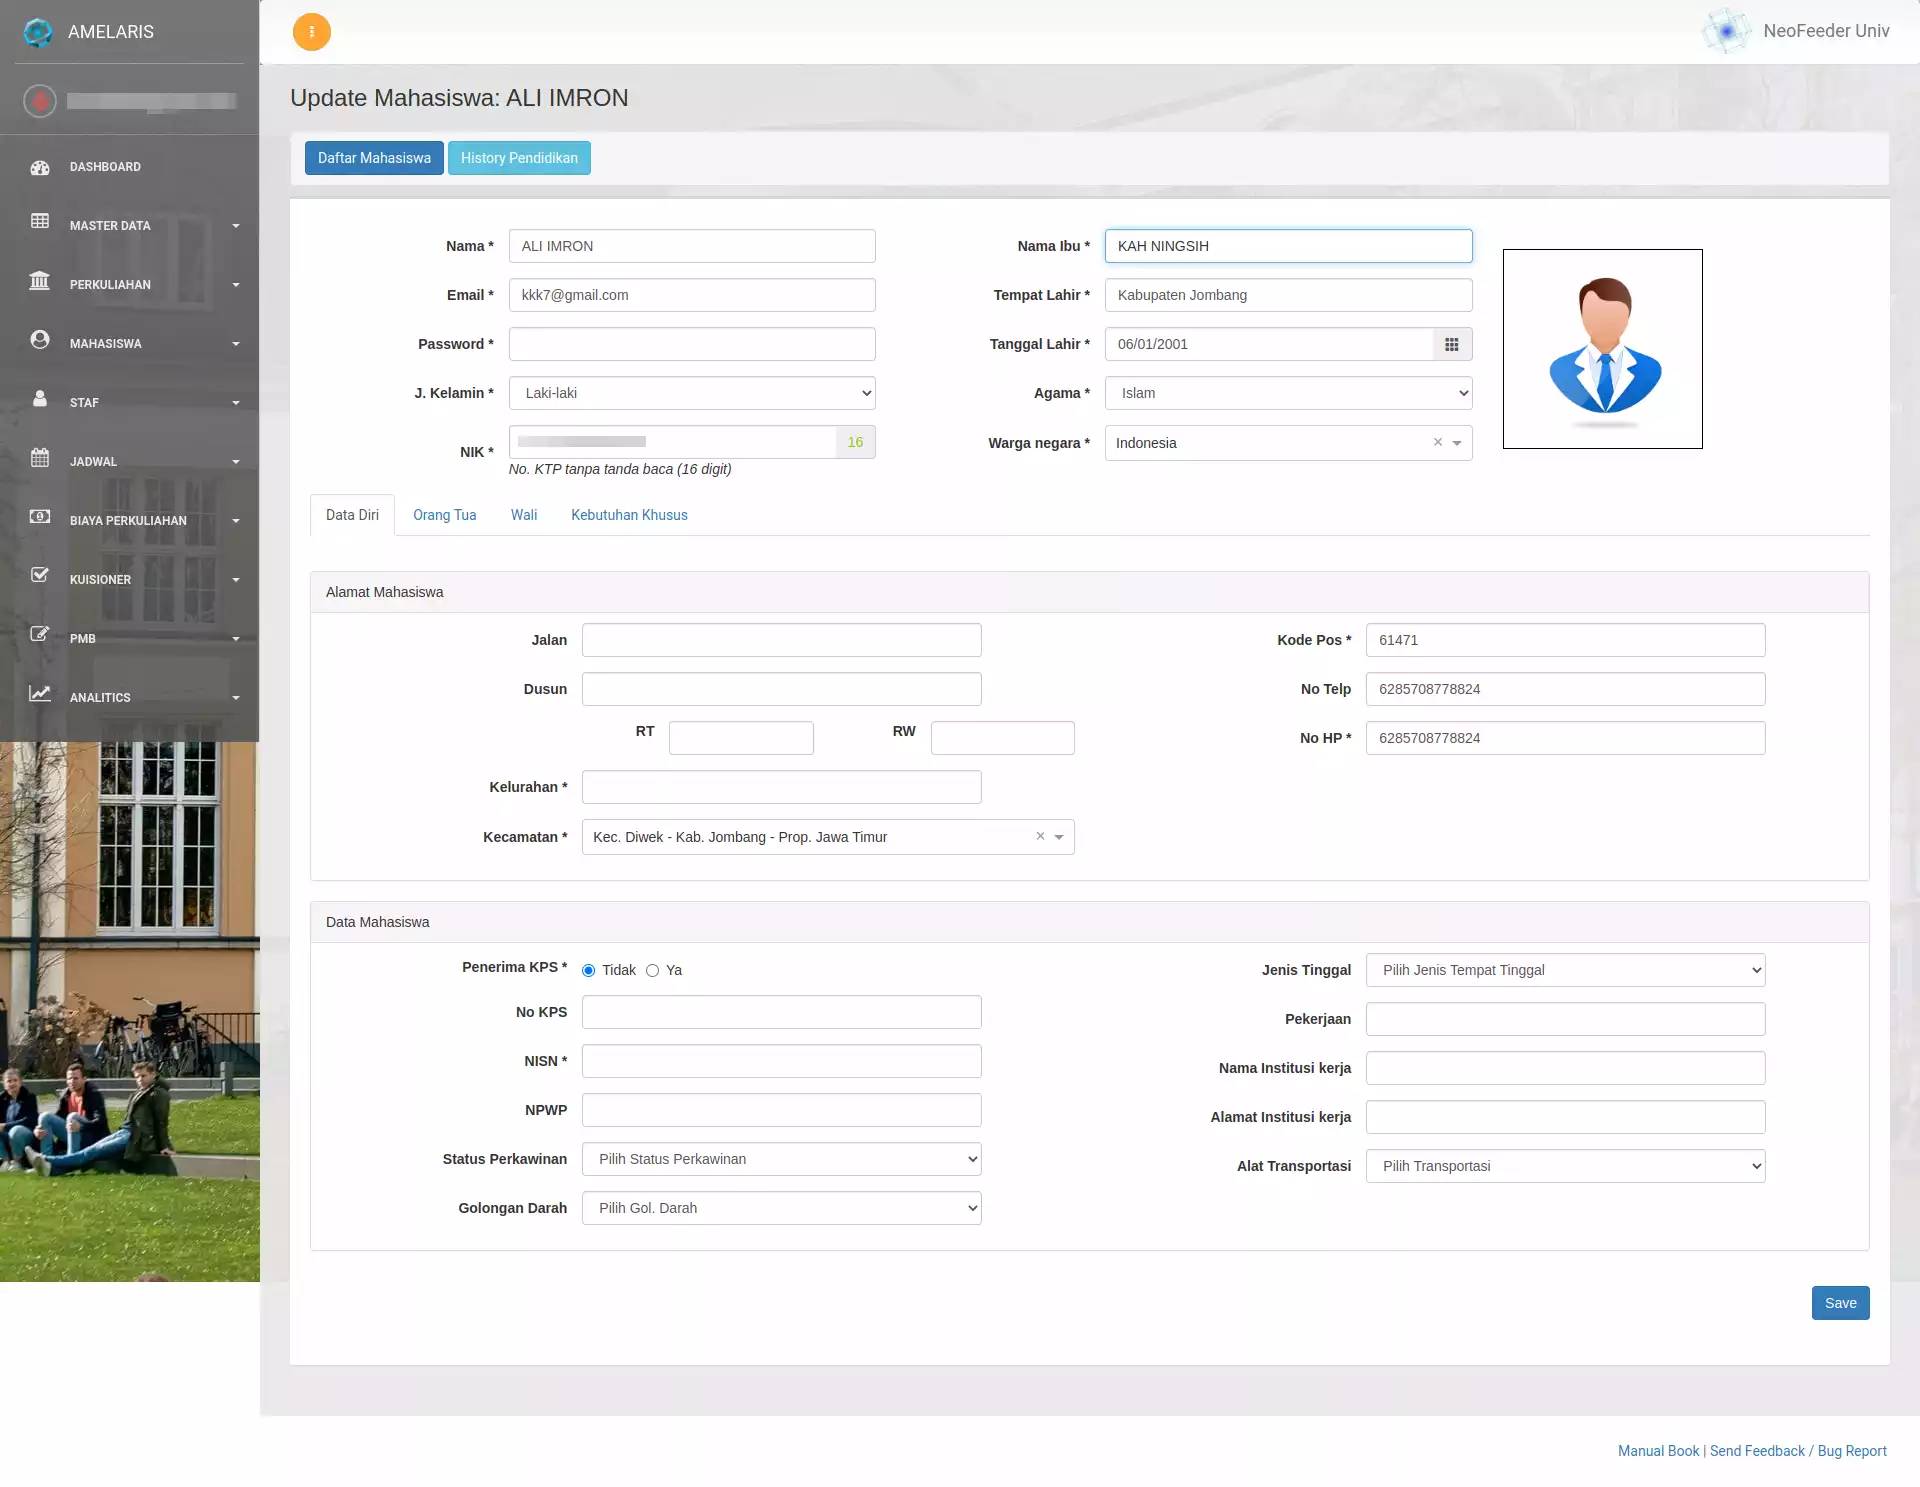Click the Biaya Perkuliahan money icon

point(40,516)
